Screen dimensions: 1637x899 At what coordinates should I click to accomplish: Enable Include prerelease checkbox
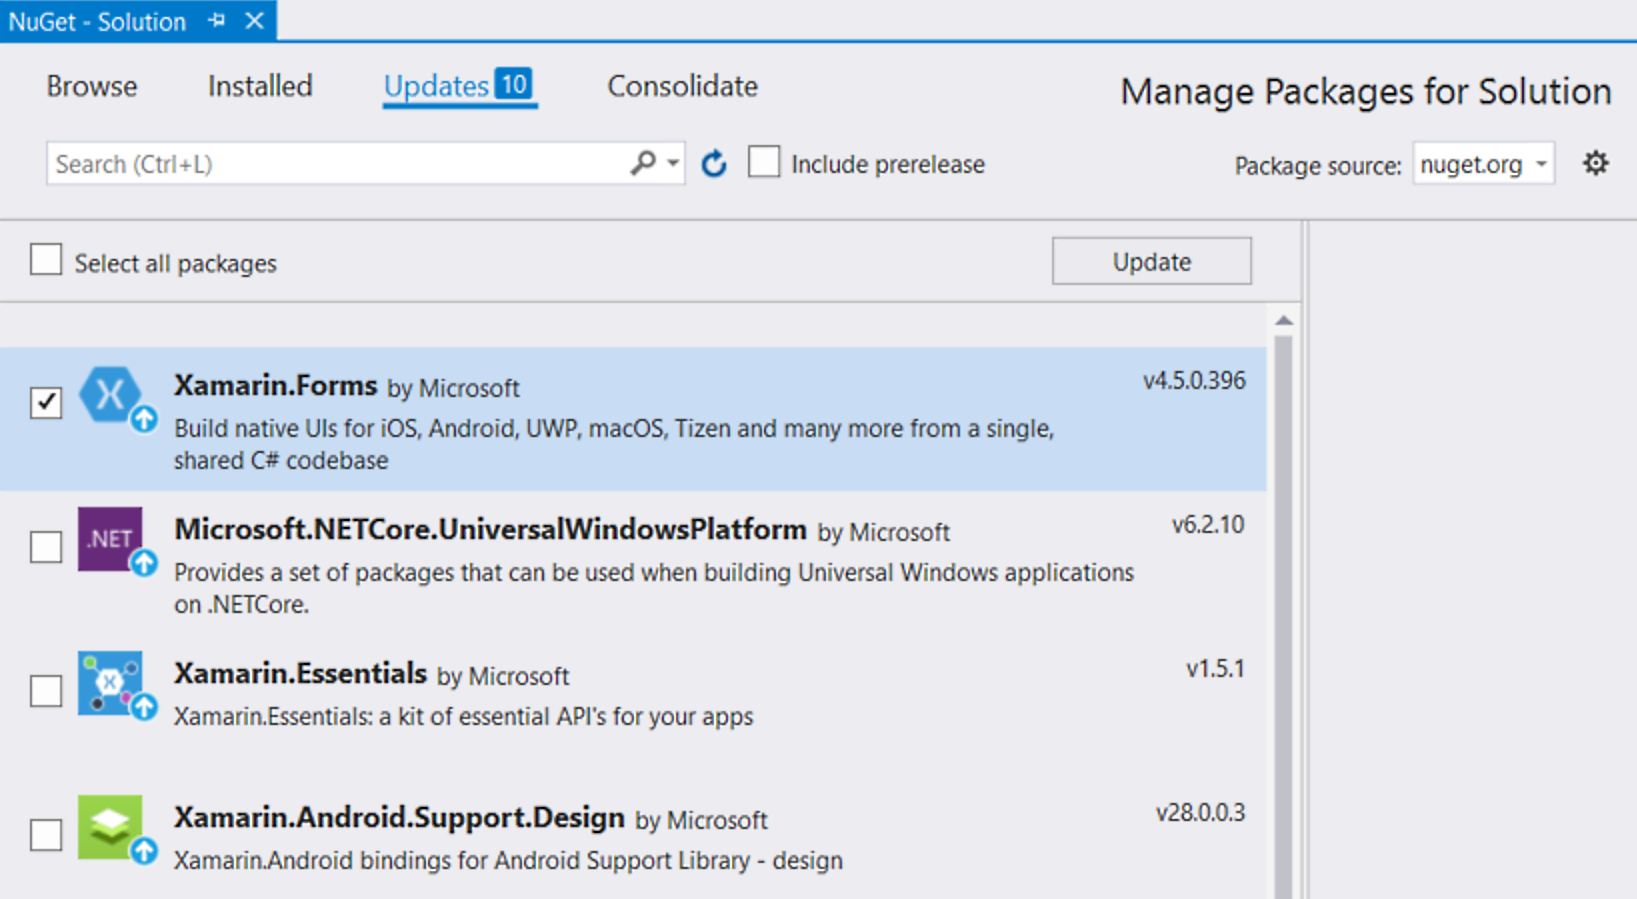coord(764,162)
